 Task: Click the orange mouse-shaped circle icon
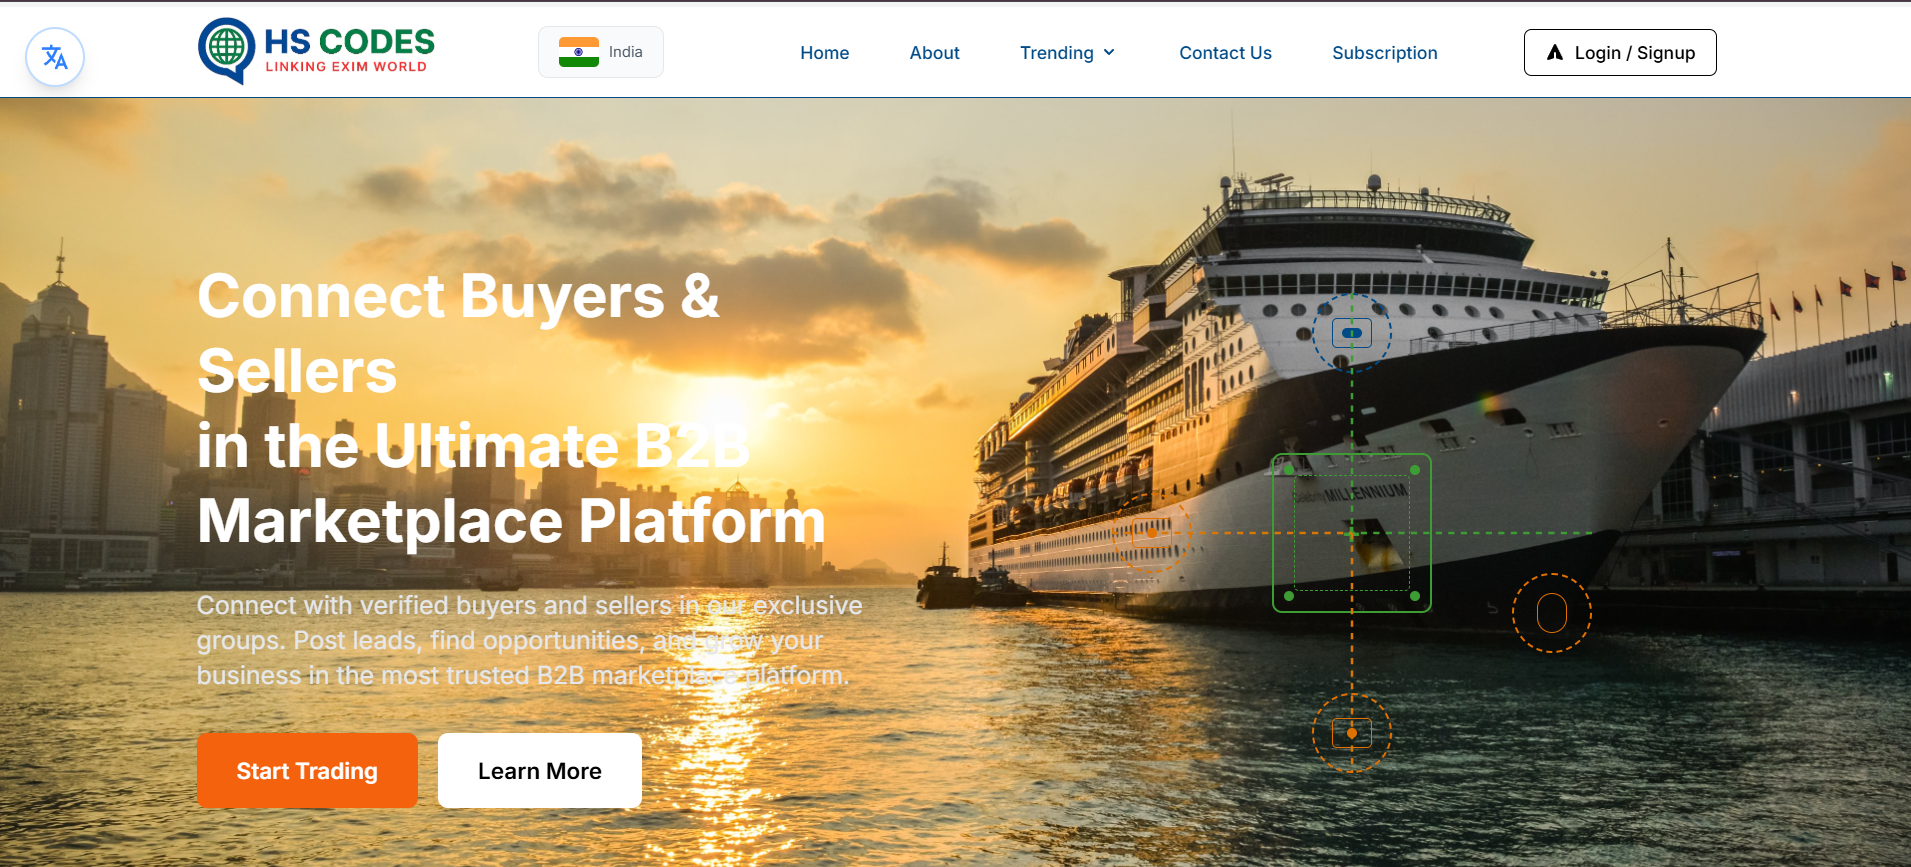[x=1552, y=613]
